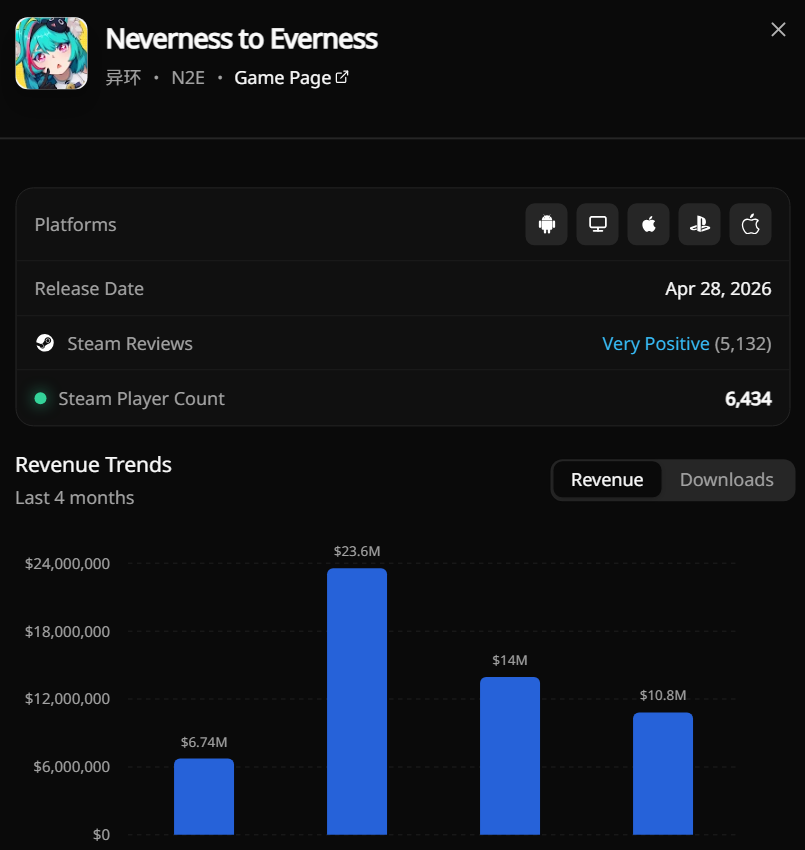Click the Revenue Trends heading
The height and width of the screenshot is (850, 805).
pos(93,465)
